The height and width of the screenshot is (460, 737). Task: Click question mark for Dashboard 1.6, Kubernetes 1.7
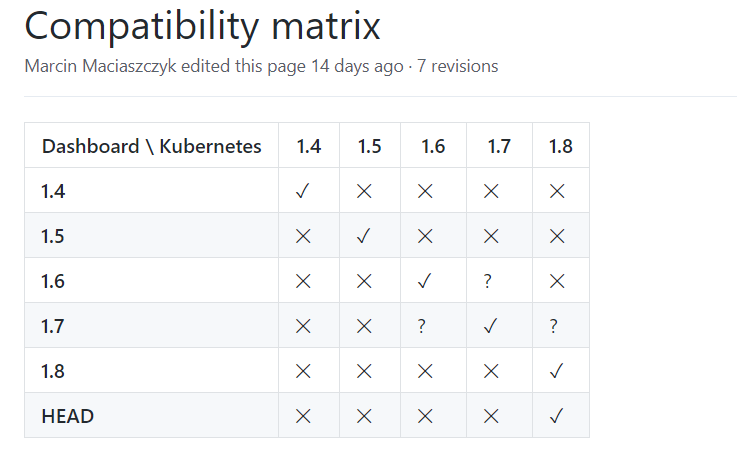coord(487,281)
